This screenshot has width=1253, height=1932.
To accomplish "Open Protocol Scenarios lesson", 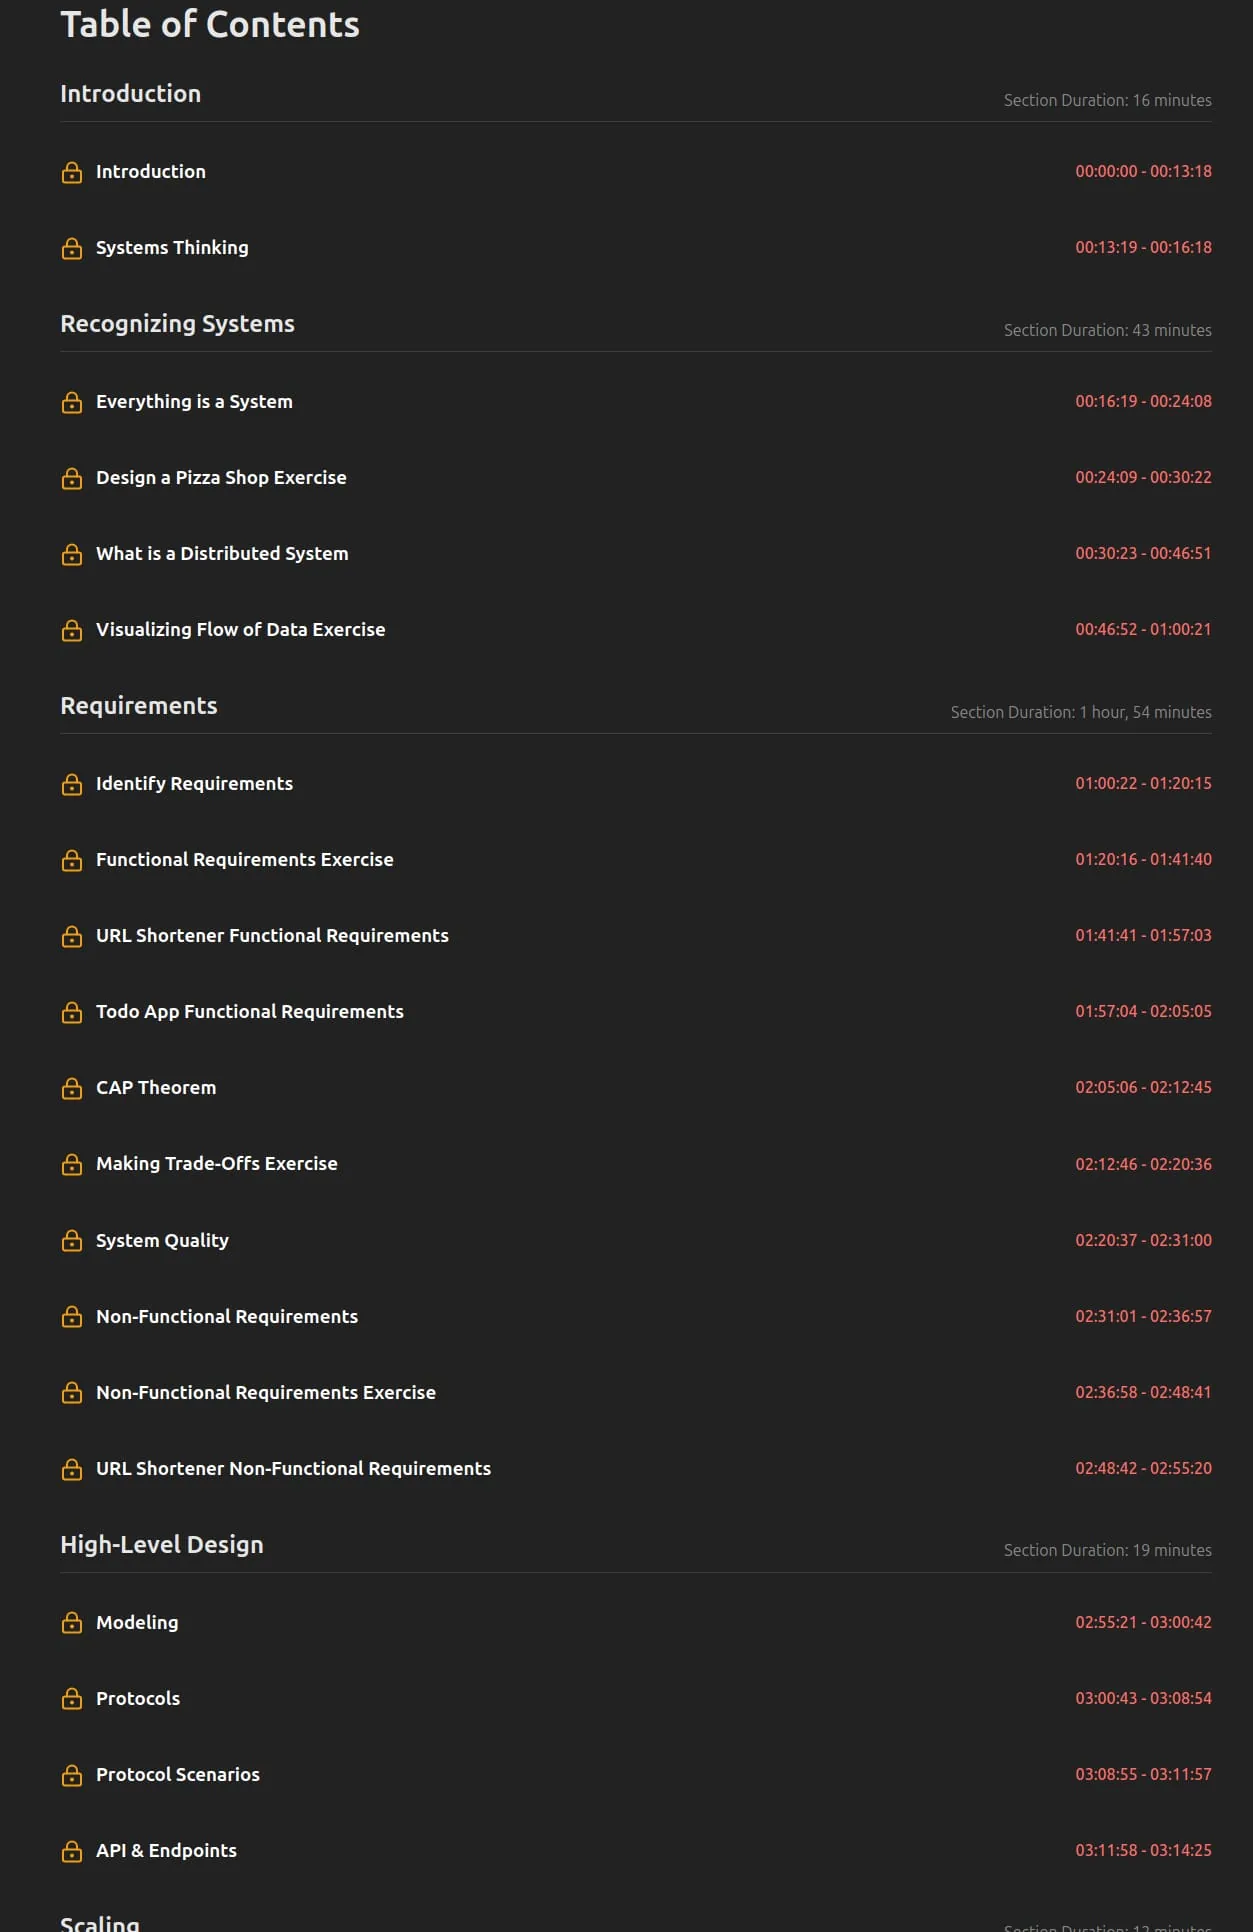I will pyautogui.click(x=178, y=1775).
